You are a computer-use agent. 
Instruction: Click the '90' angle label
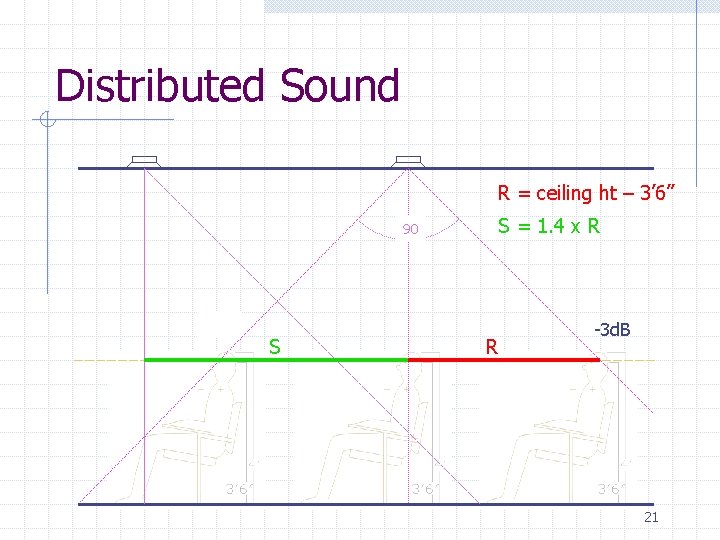pyautogui.click(x=411, y=229)
